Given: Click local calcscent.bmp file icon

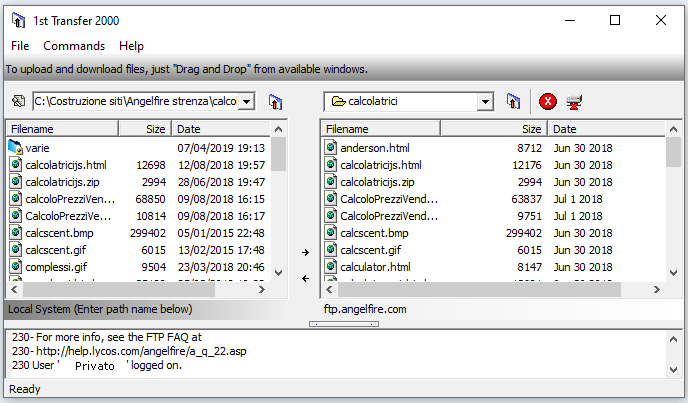Looking at the screenshot, I should tap(16, 233).
